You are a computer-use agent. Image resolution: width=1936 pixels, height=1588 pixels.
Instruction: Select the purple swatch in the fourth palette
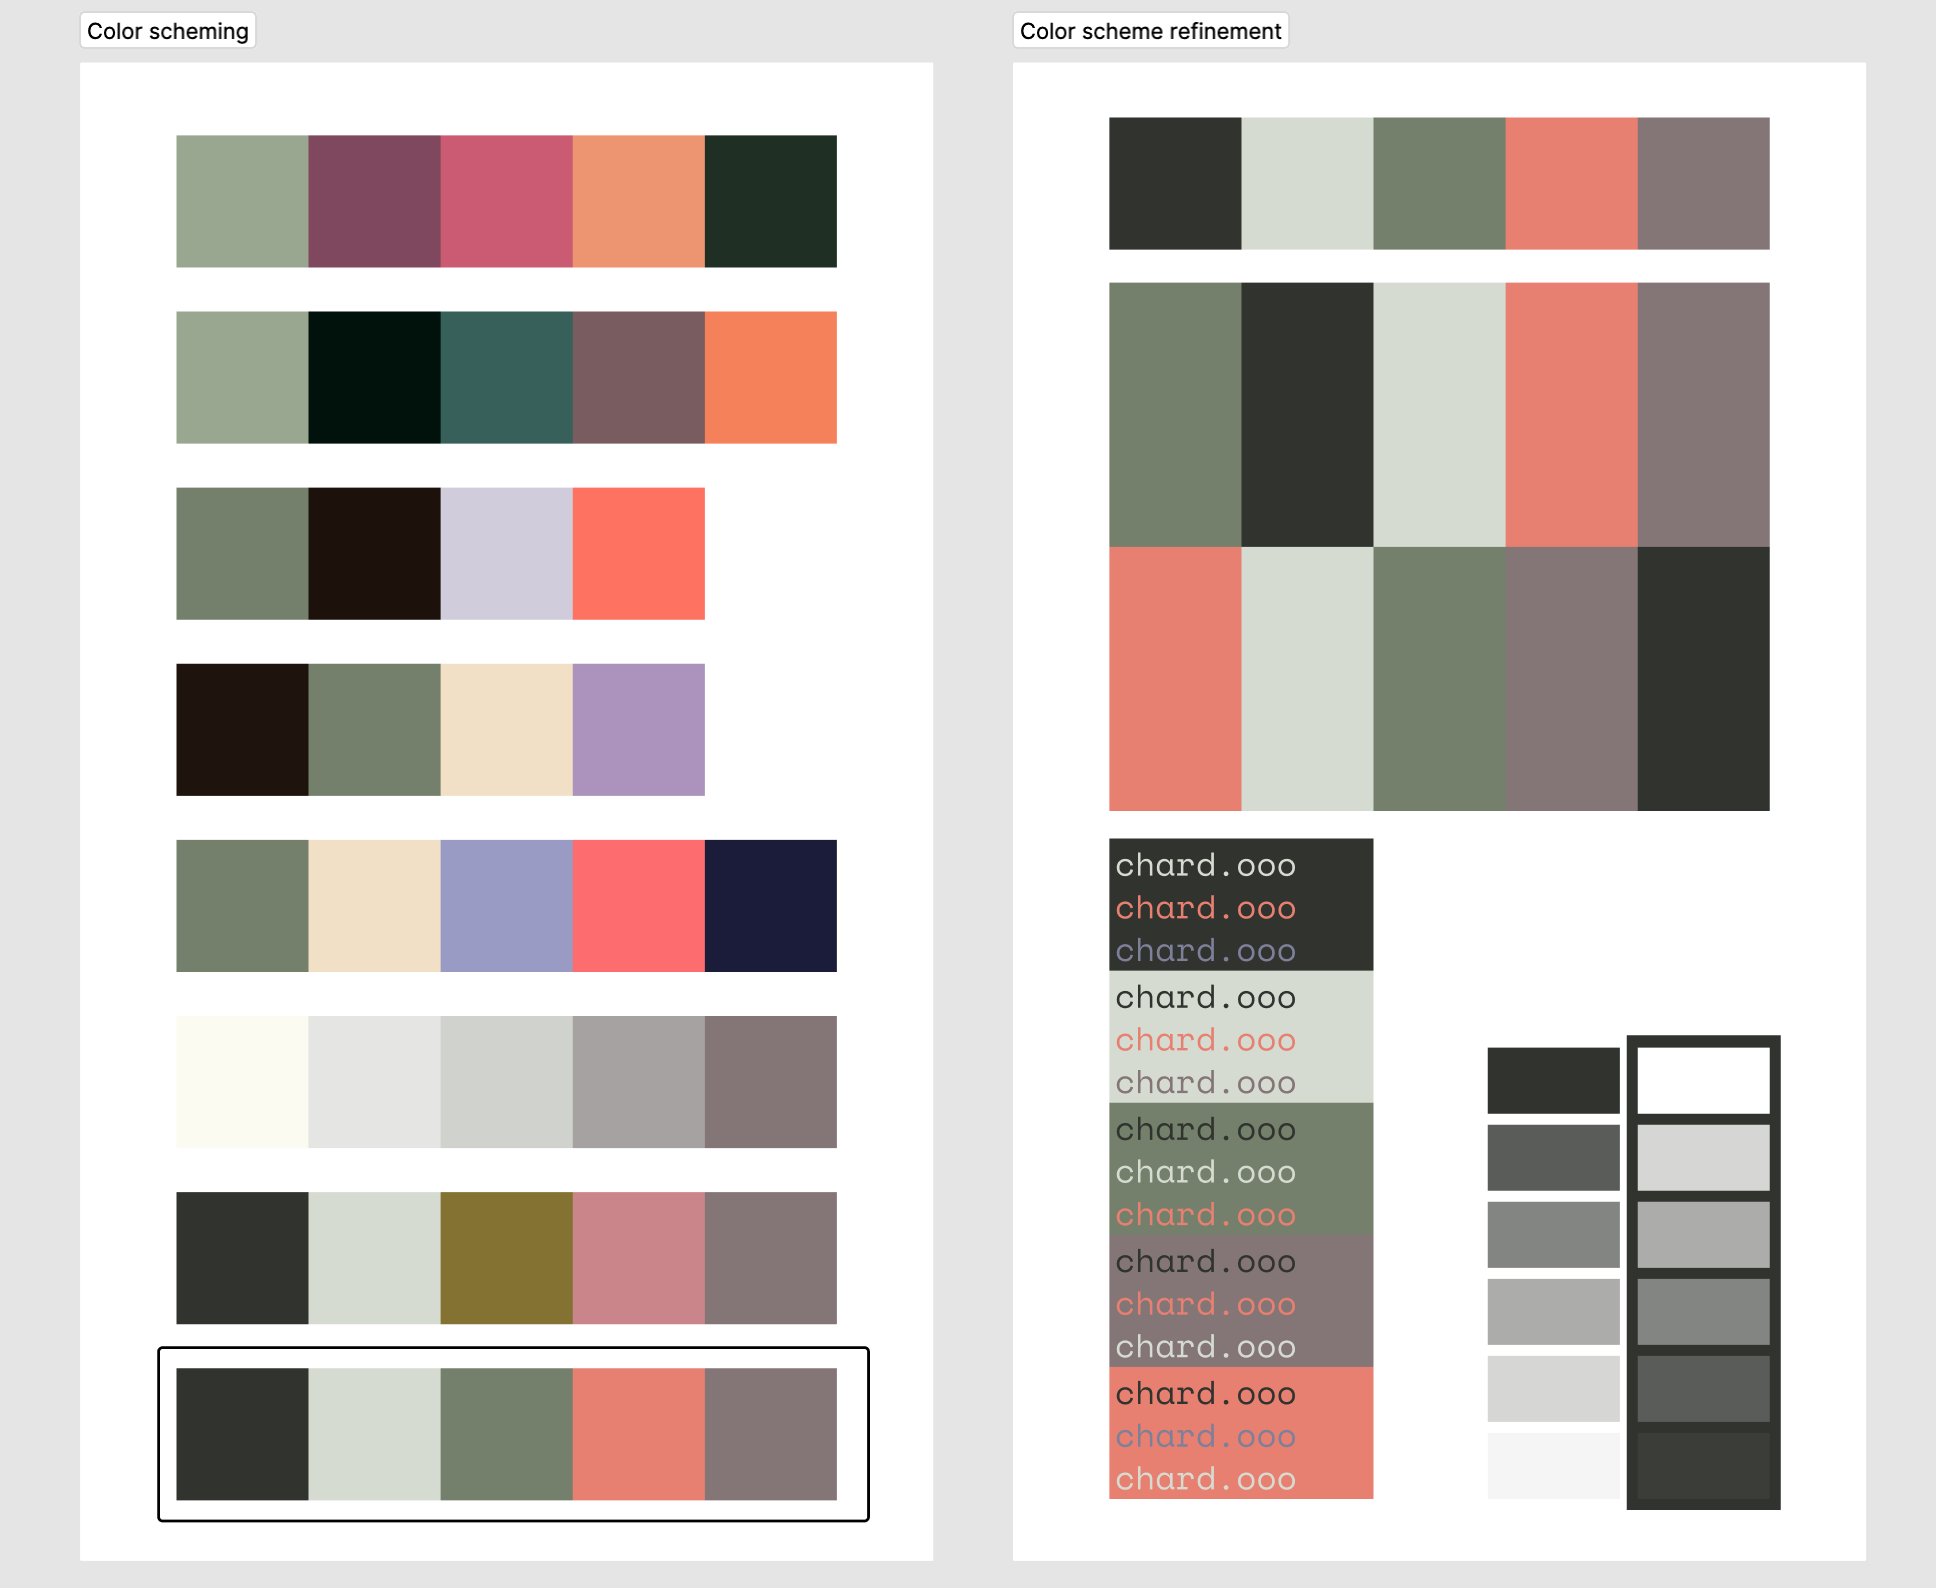639,728
